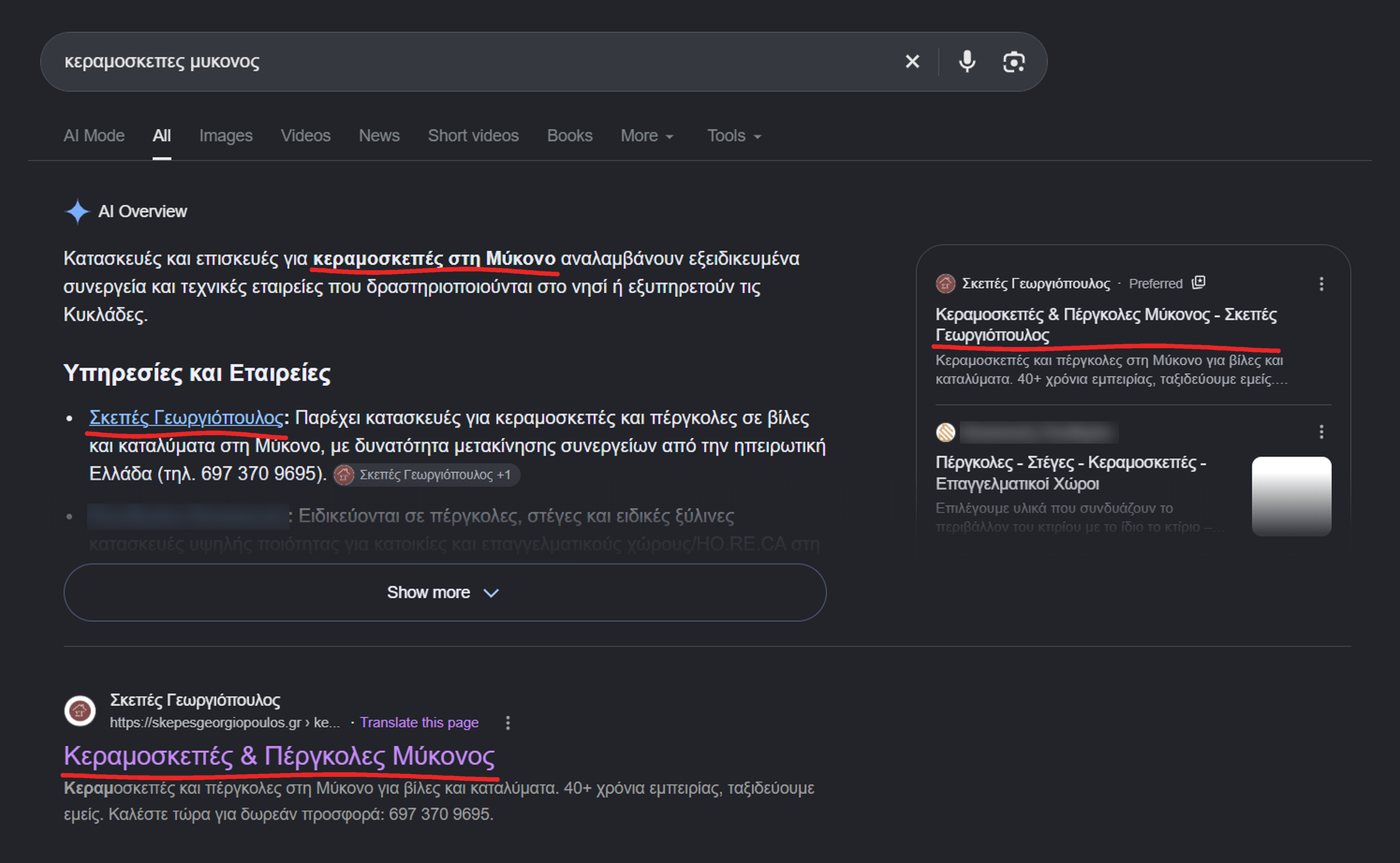Click the AI Overview sparkle icon

click(77, 211)
